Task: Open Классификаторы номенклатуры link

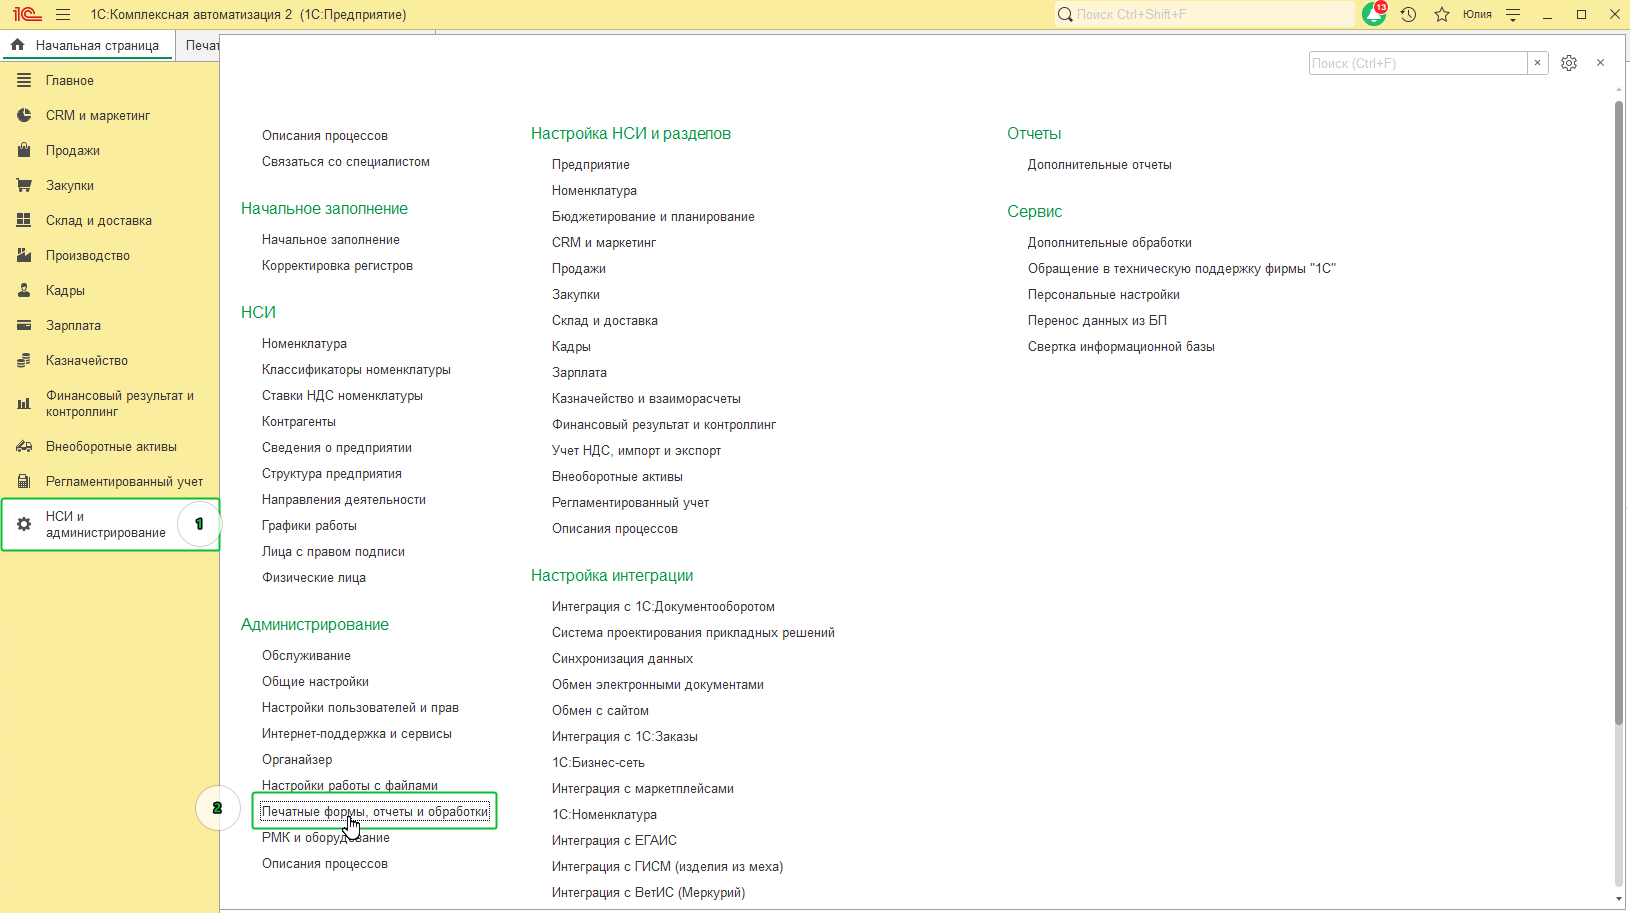Action: tap(356, 369)
